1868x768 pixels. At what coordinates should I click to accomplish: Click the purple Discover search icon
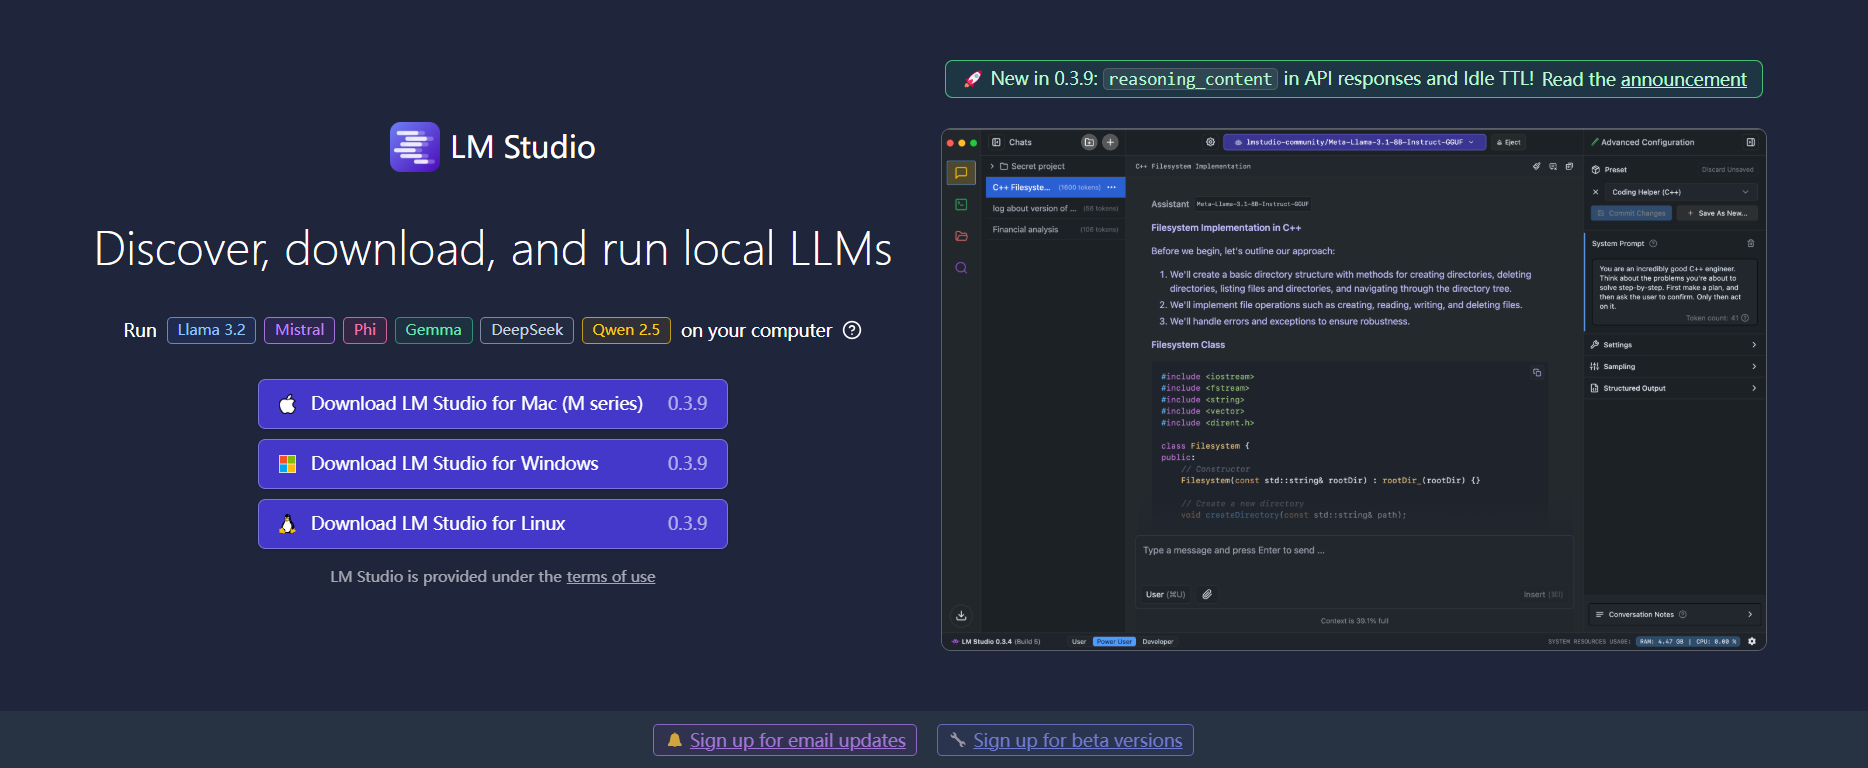tap(961, 268)
